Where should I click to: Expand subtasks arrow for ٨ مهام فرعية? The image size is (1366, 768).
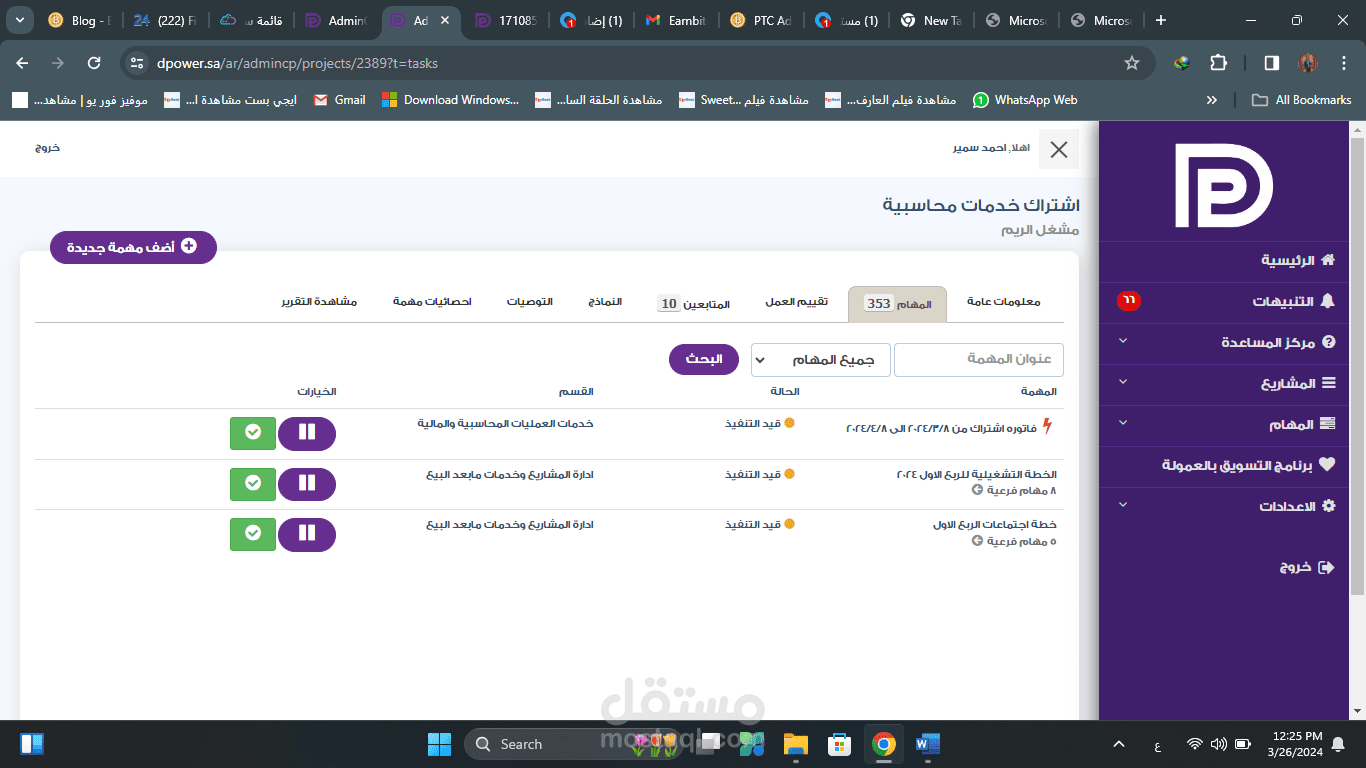tap(977, 490)
